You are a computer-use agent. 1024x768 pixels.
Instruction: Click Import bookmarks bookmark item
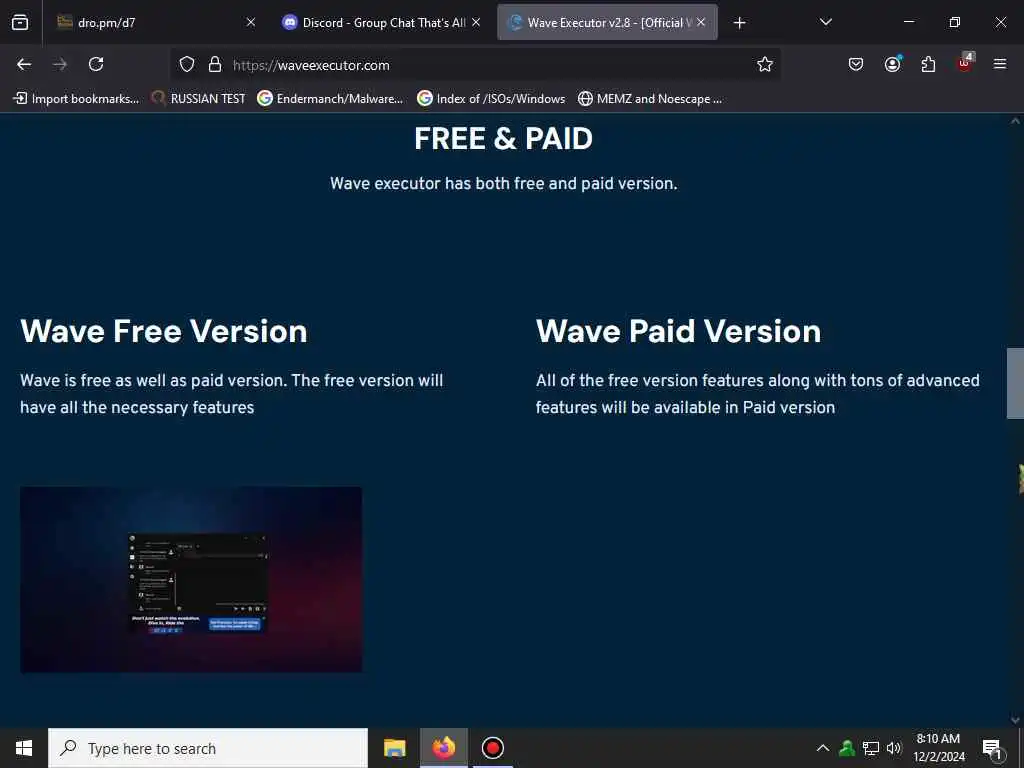point(76,99)
